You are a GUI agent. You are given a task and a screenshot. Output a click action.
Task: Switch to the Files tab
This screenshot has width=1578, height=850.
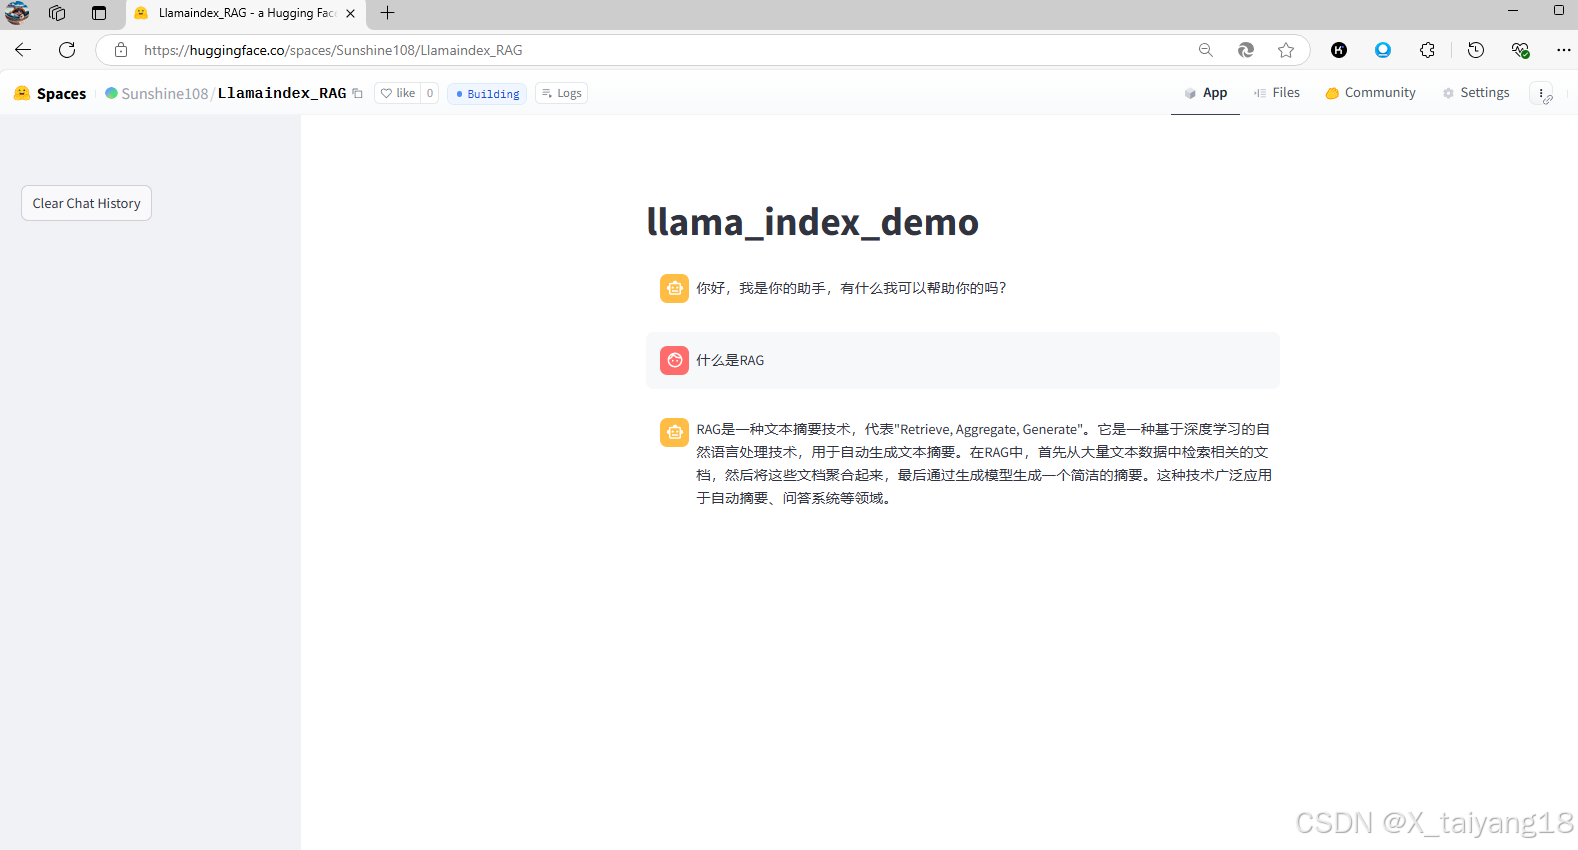1276,93
